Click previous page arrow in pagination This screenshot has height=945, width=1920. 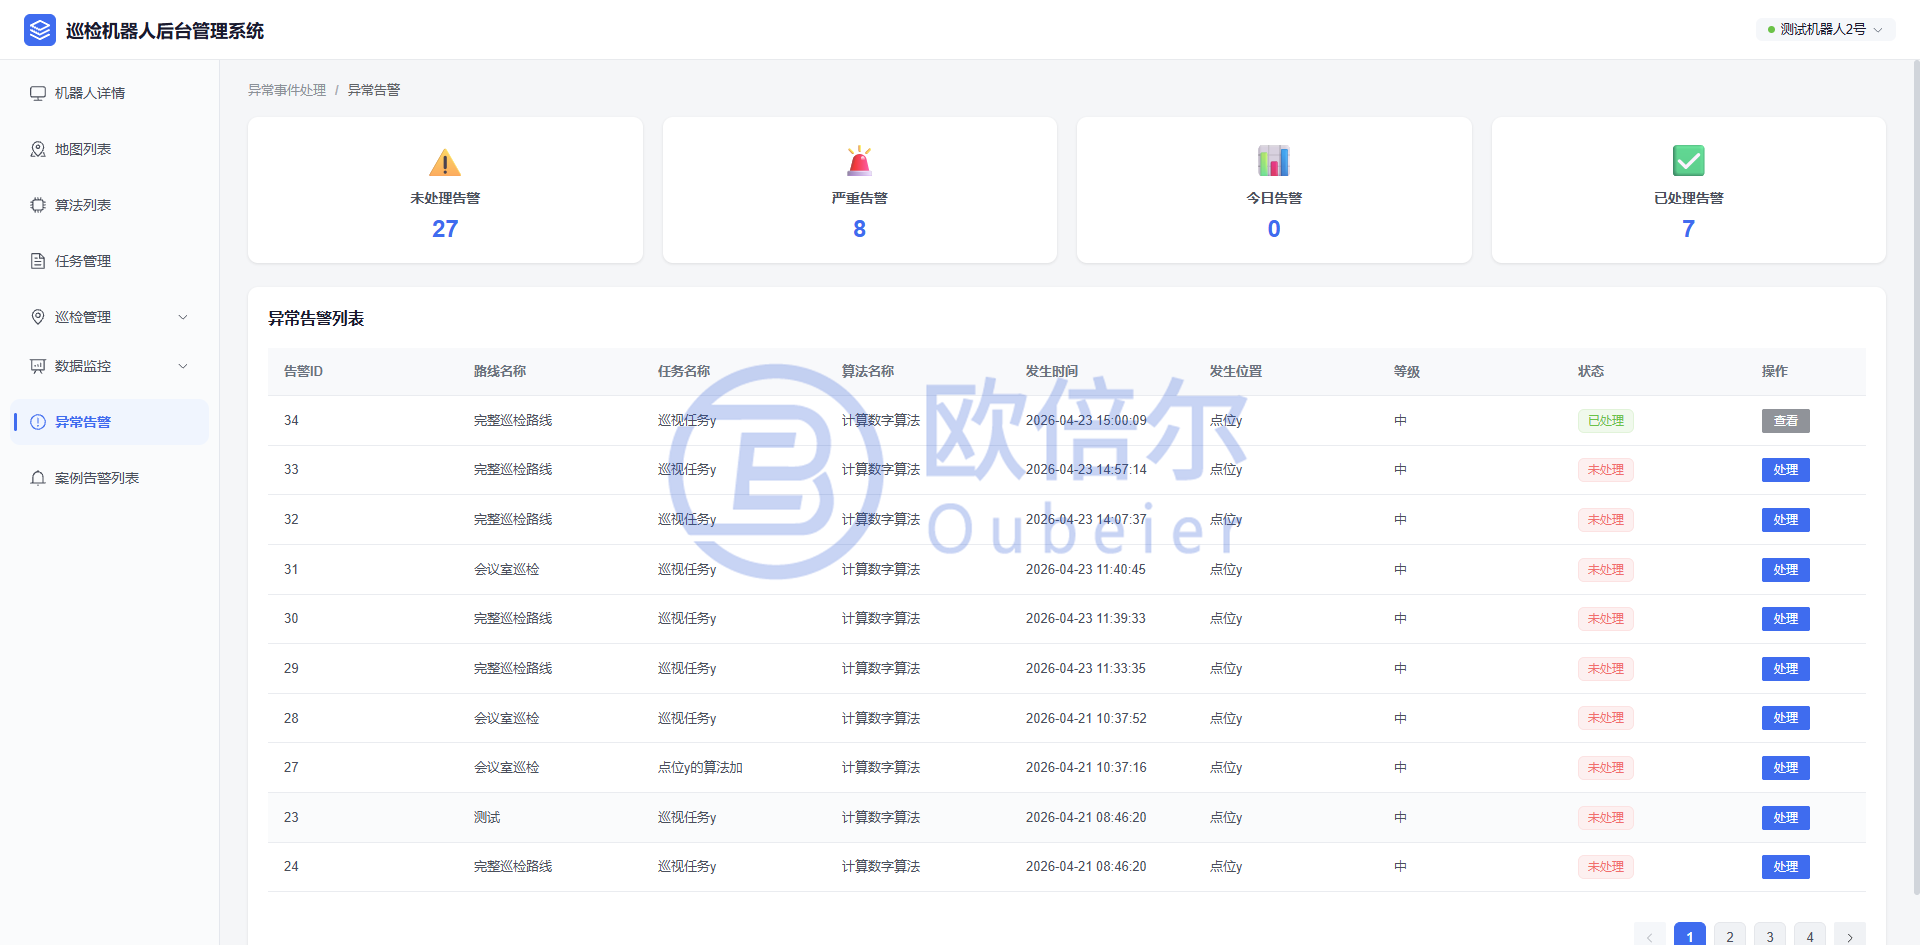1650,936
